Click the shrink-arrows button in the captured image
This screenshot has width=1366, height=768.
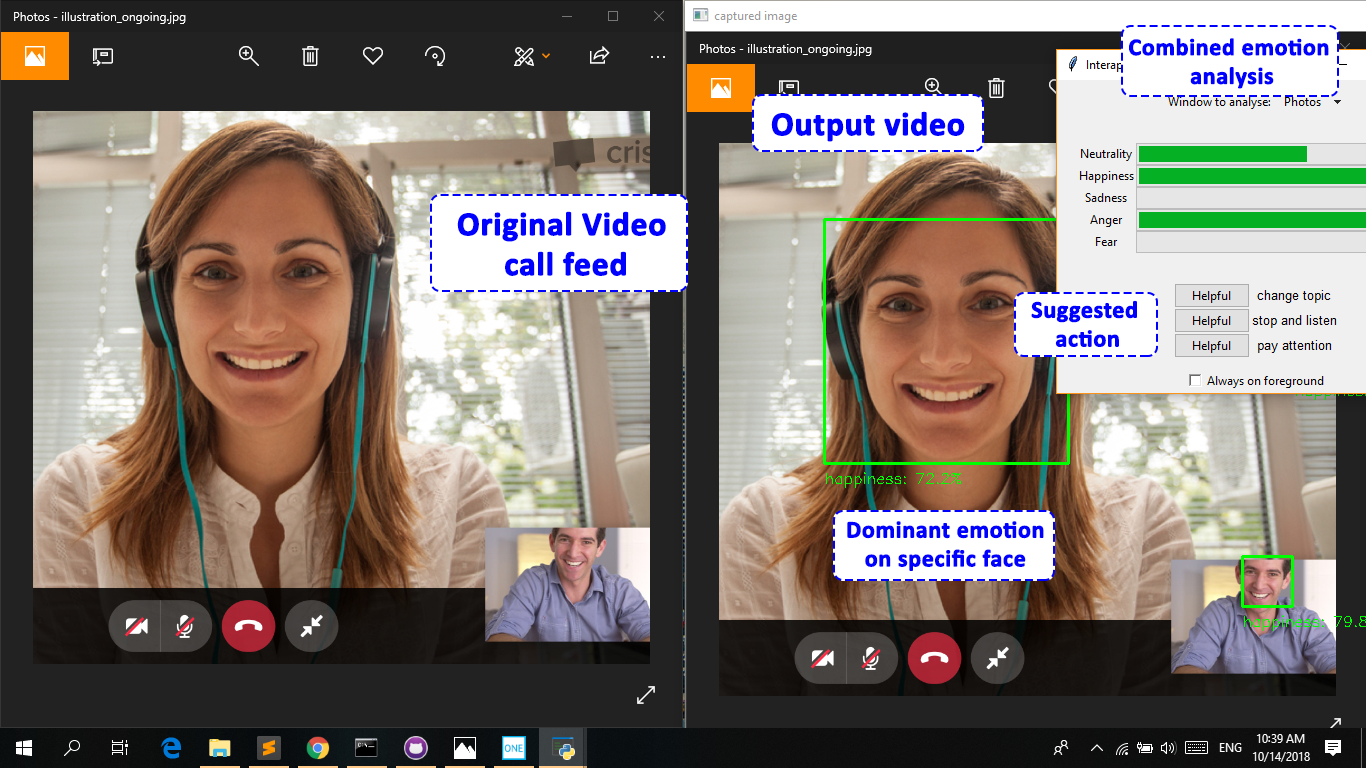tap(998, 658)
